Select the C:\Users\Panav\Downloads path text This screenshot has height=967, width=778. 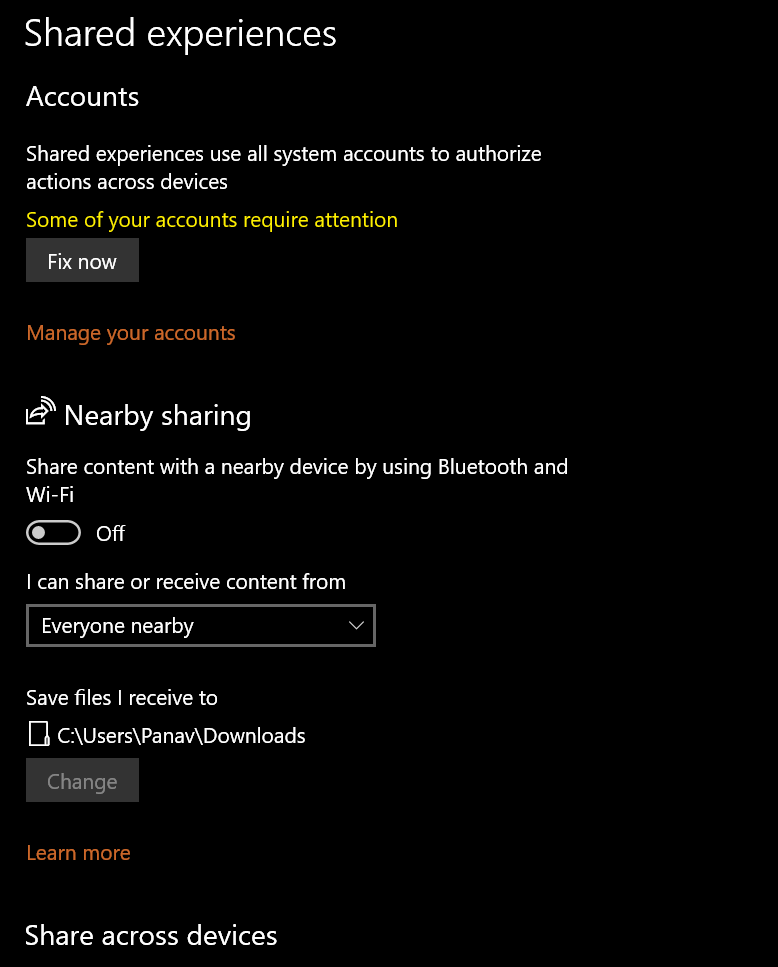(x=181, y=736)
